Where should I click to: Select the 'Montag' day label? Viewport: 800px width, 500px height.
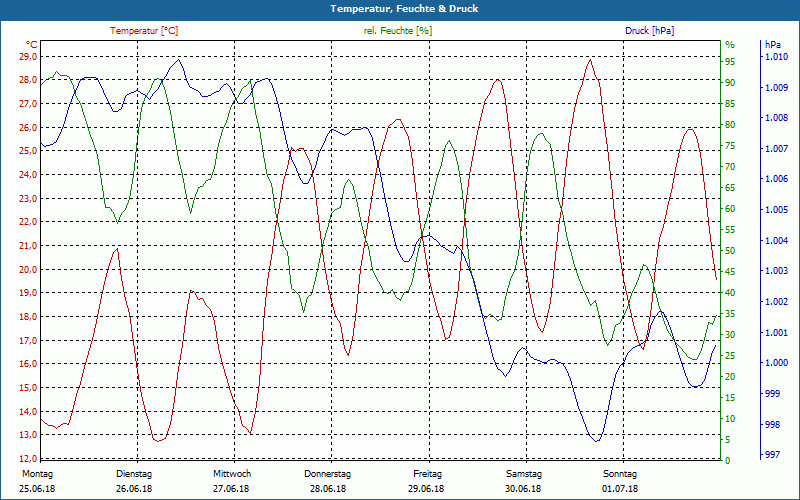tap(37, 474)
